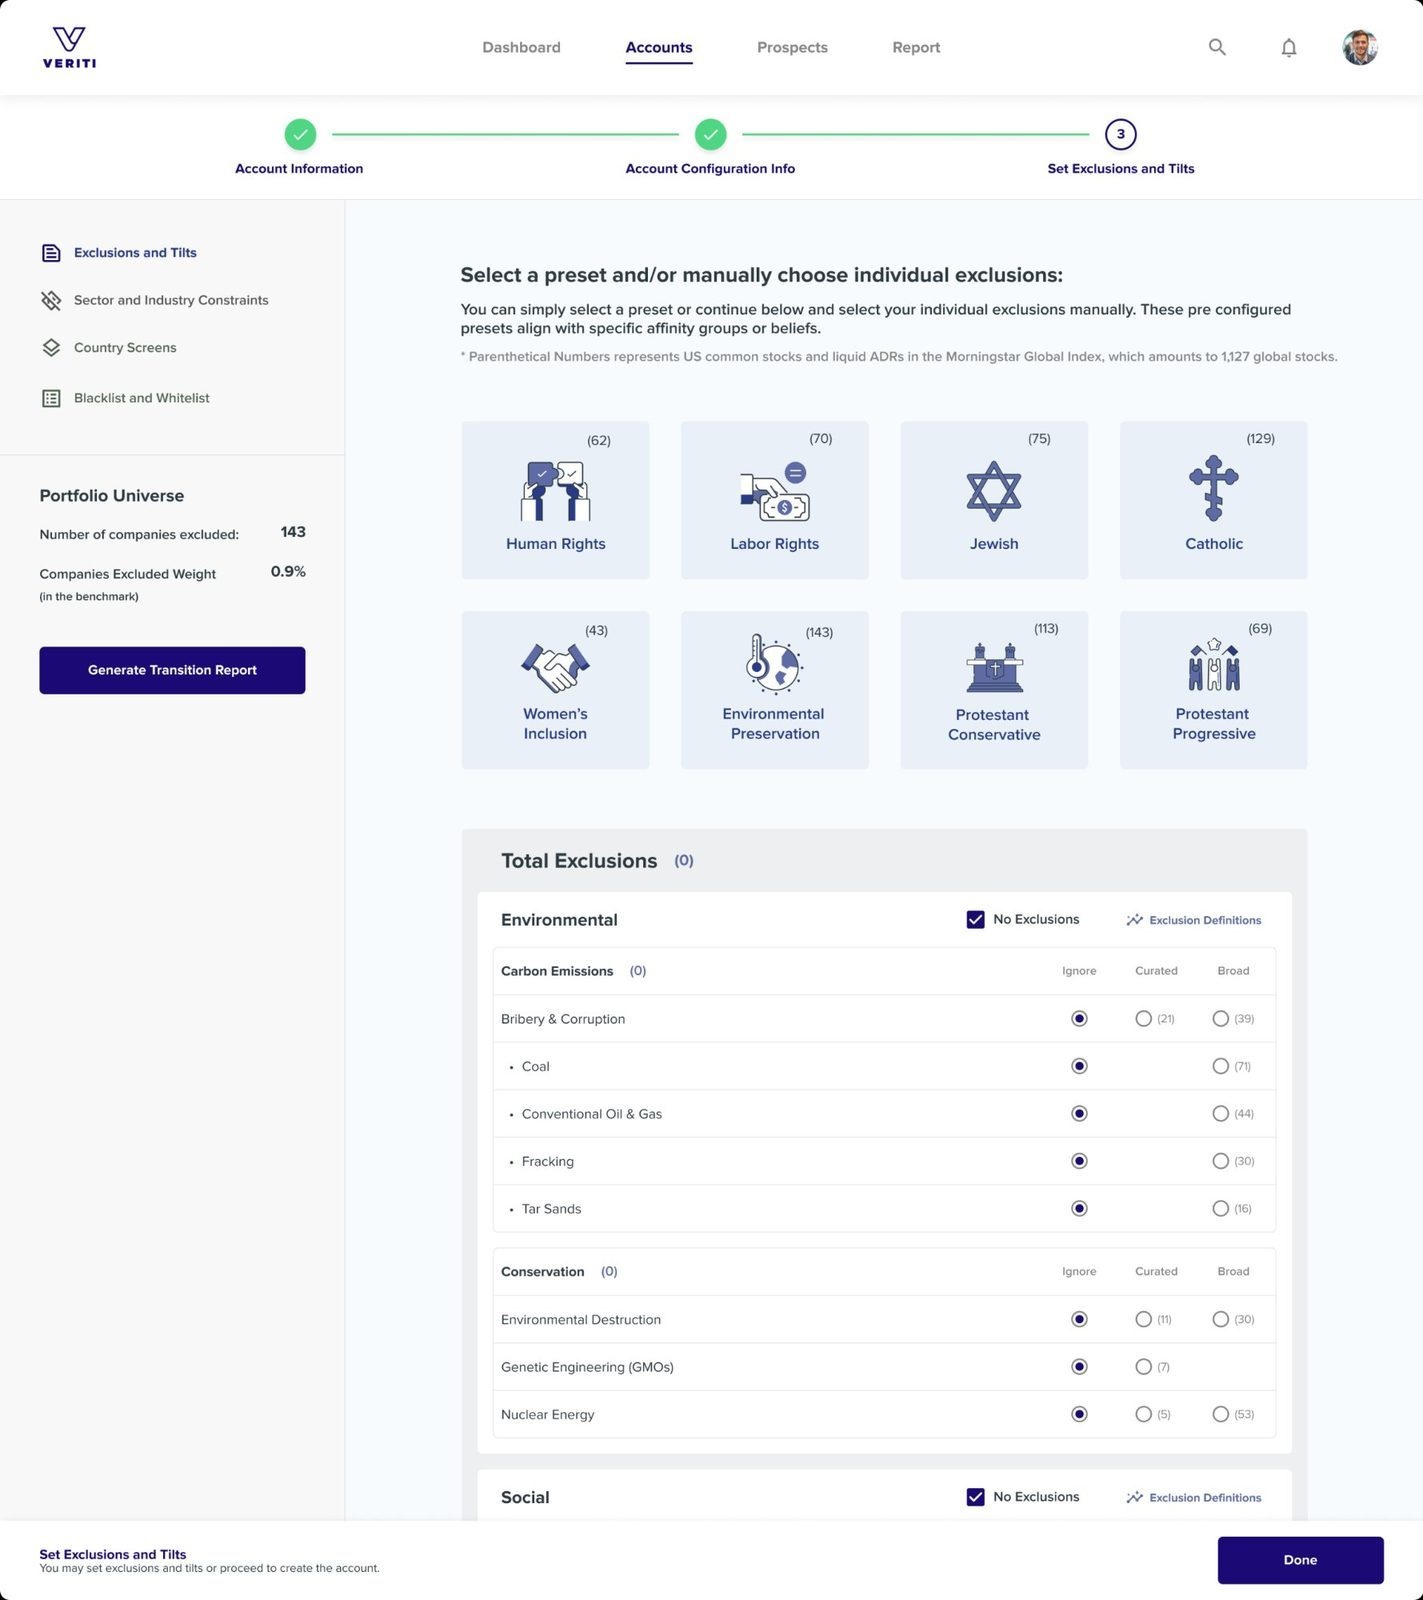Select the Human Rights preset icon

555,491
